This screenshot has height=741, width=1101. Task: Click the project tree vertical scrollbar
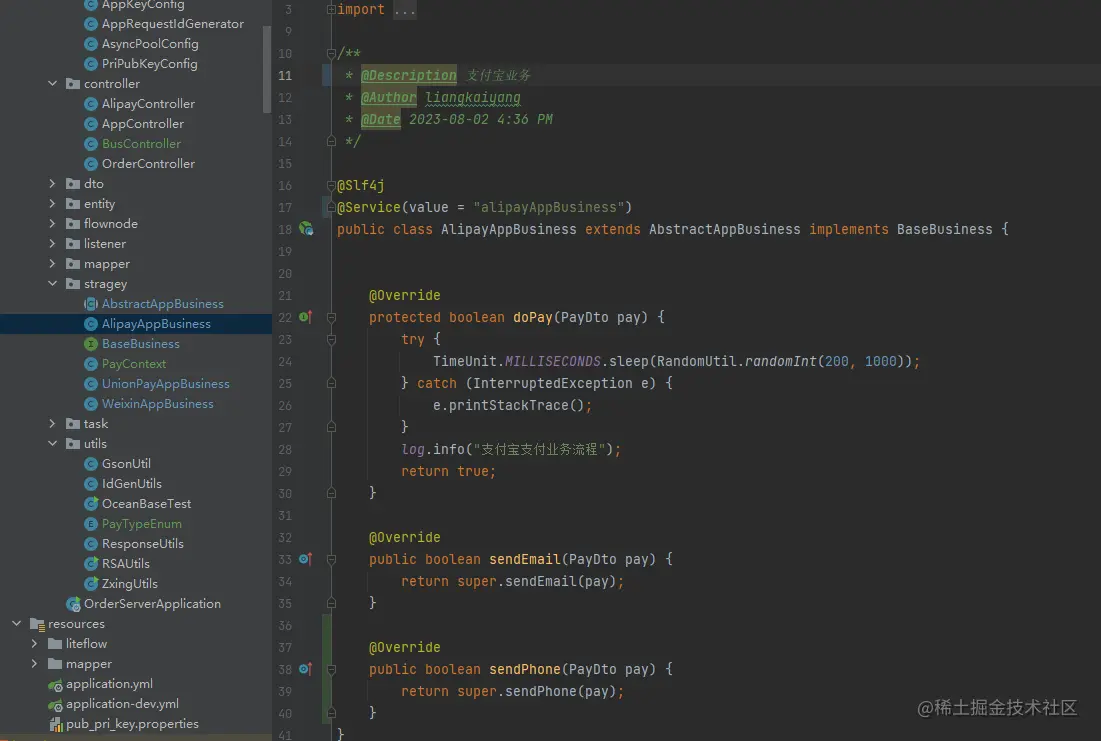(x=267, y=69)
